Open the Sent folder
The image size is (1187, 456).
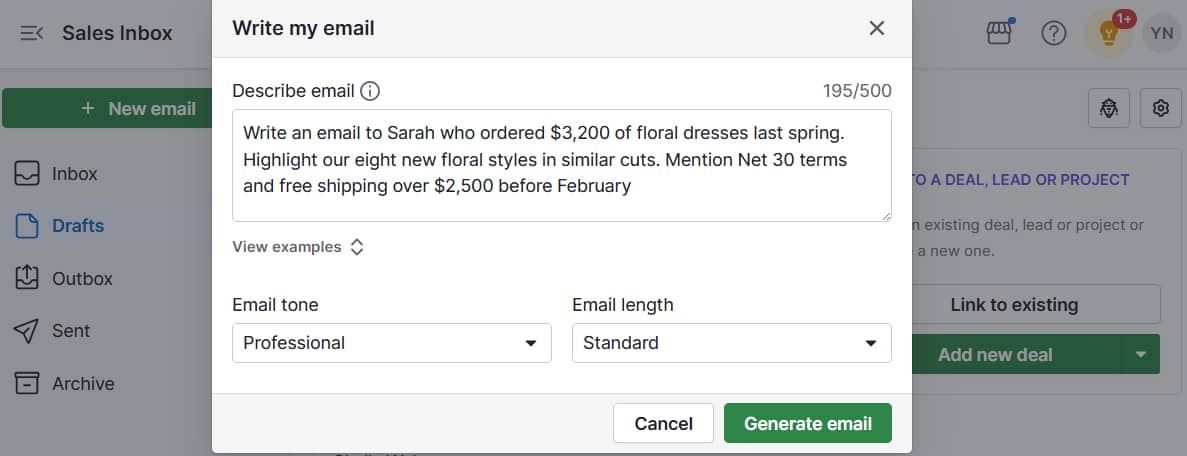(x=71, y=331)
